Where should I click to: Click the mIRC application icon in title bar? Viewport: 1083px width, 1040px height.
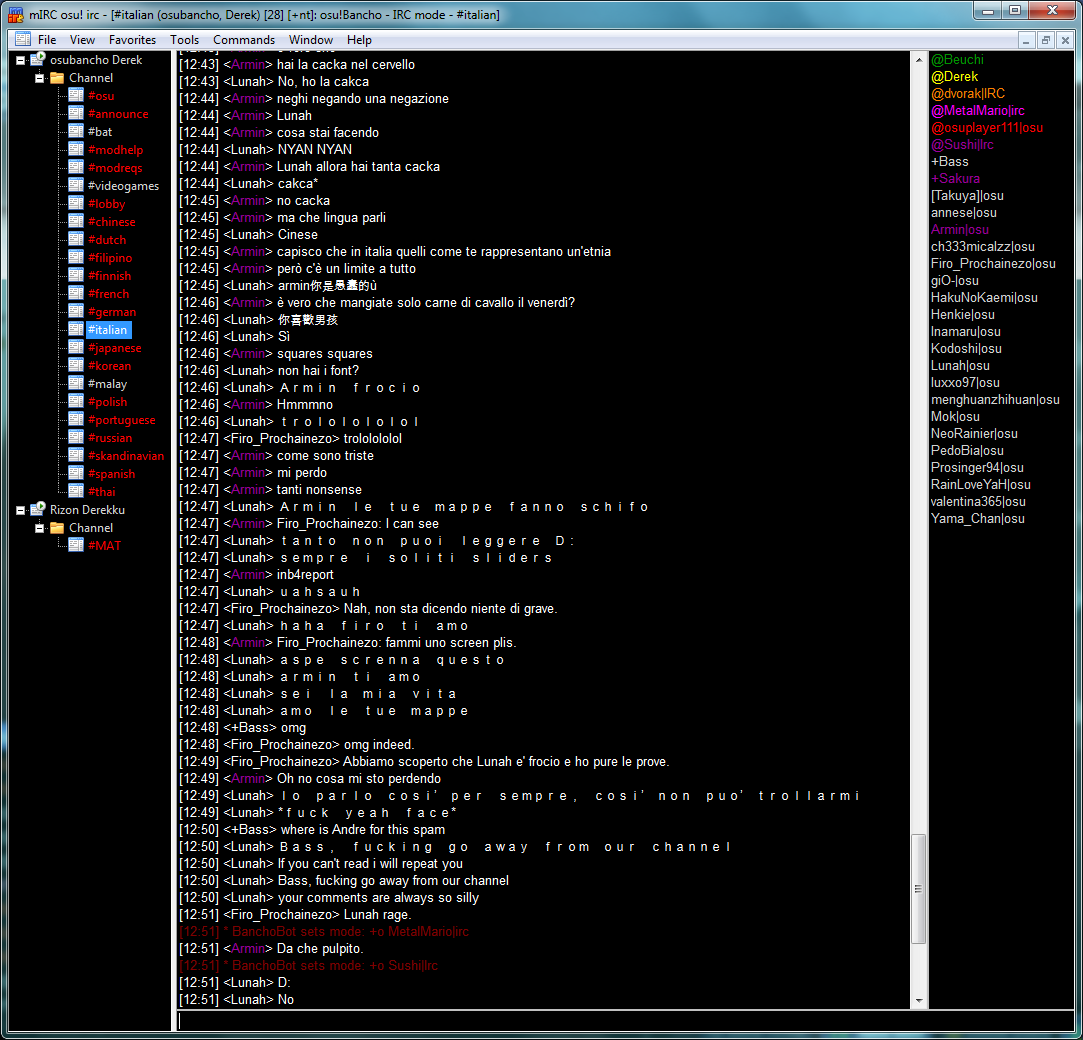point(15,14)
